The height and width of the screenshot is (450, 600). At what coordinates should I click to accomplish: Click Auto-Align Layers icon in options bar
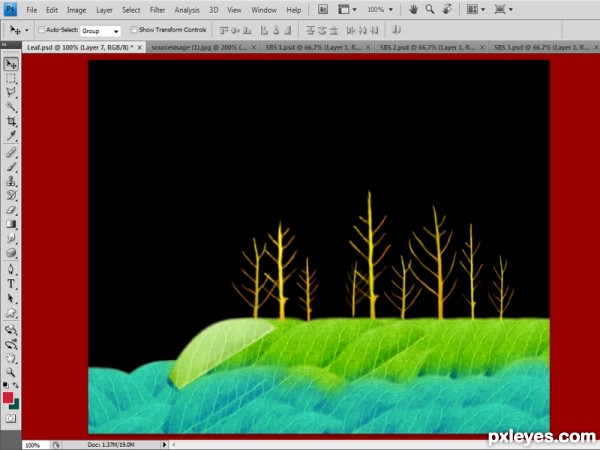(x=396, y=30)
